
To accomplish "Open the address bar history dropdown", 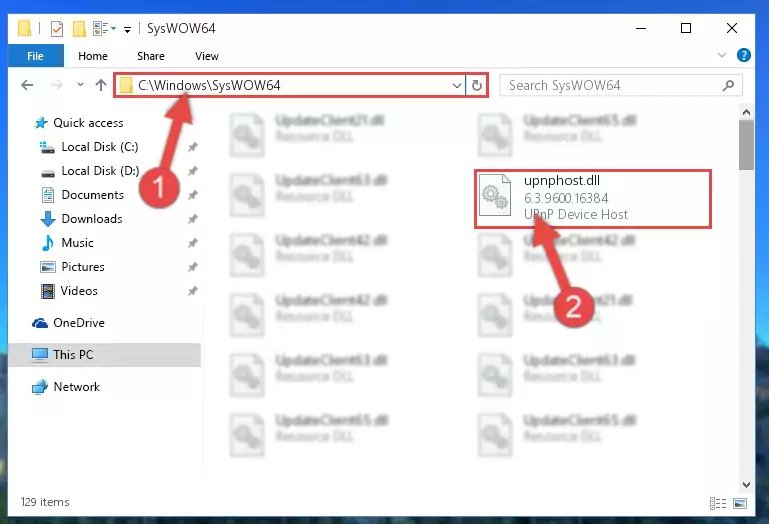I will [x=457, y=85].
